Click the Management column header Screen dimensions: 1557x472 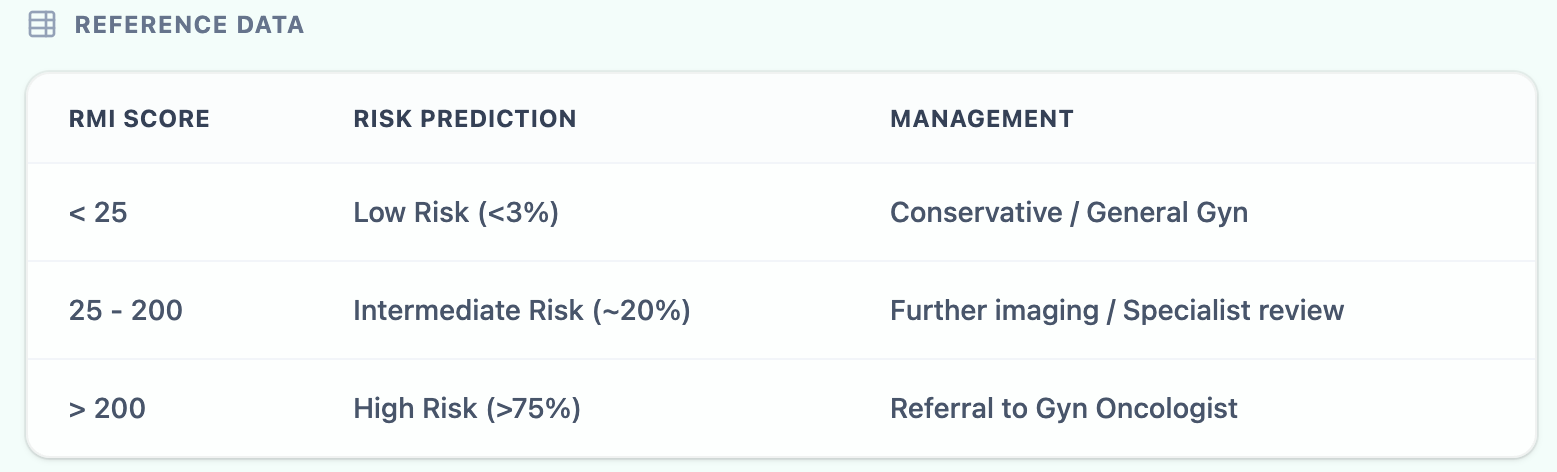[981, 119]
